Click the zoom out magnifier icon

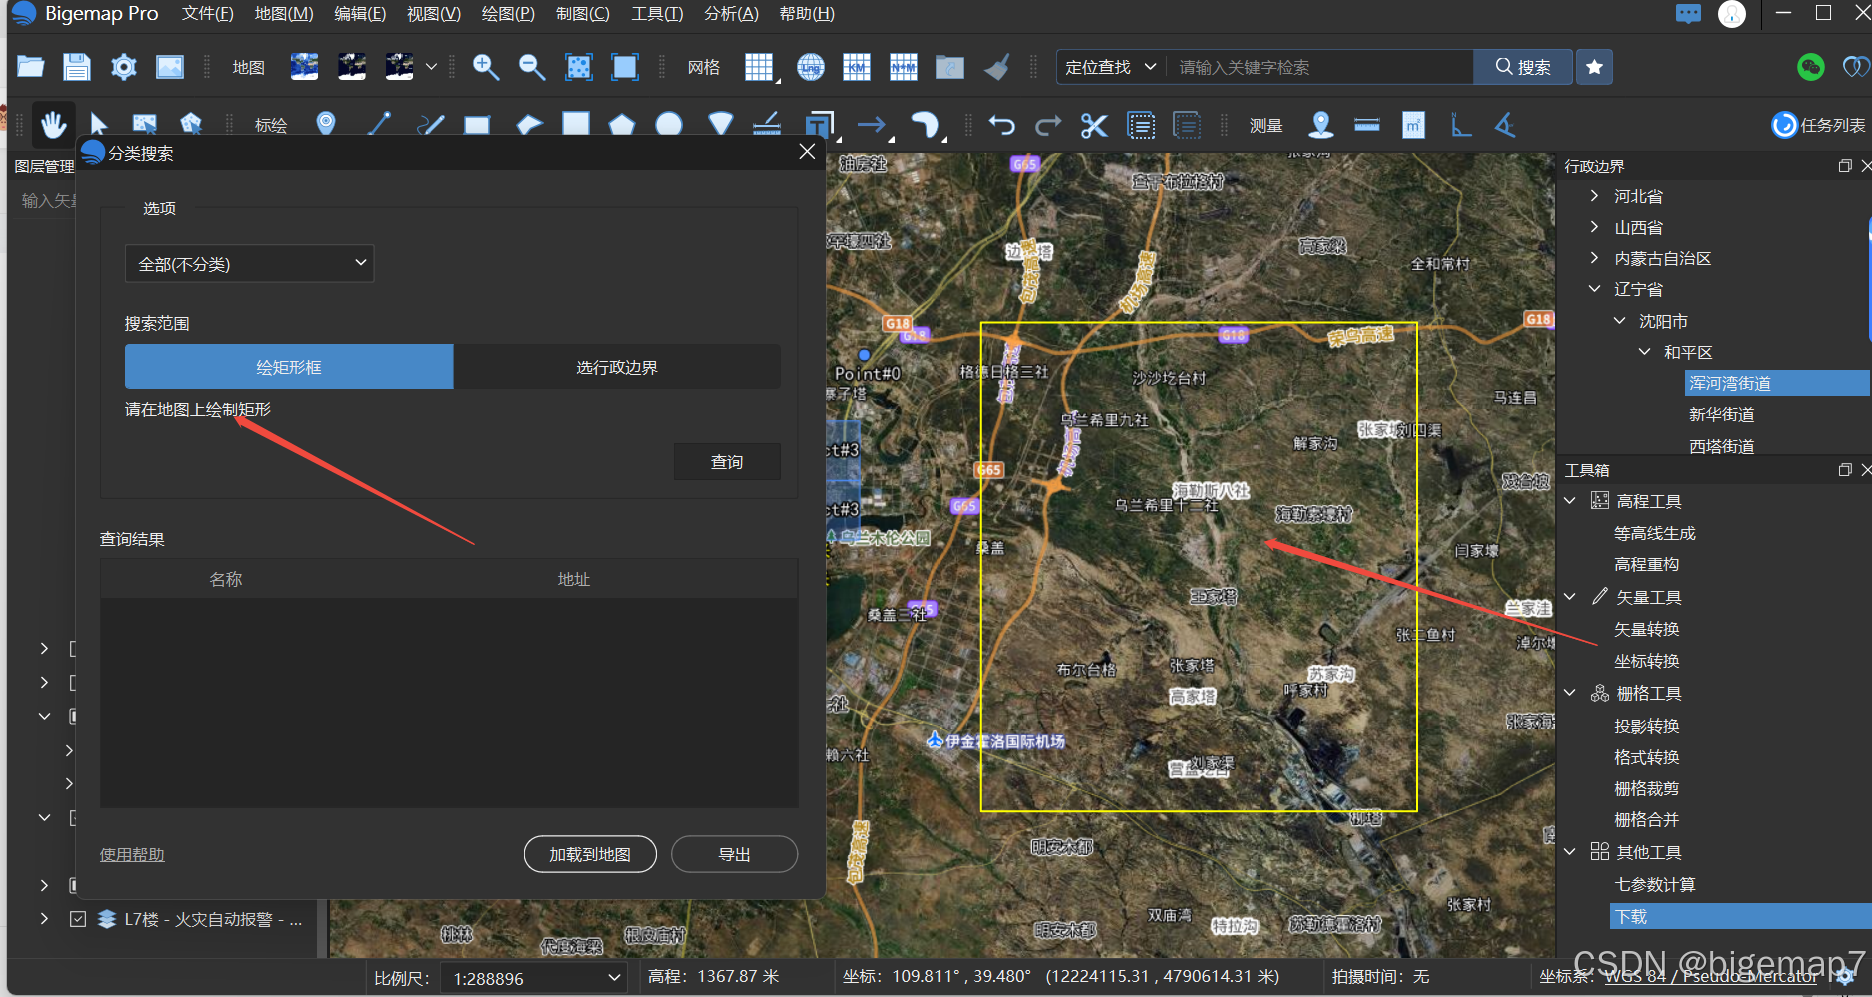(532, 67)
